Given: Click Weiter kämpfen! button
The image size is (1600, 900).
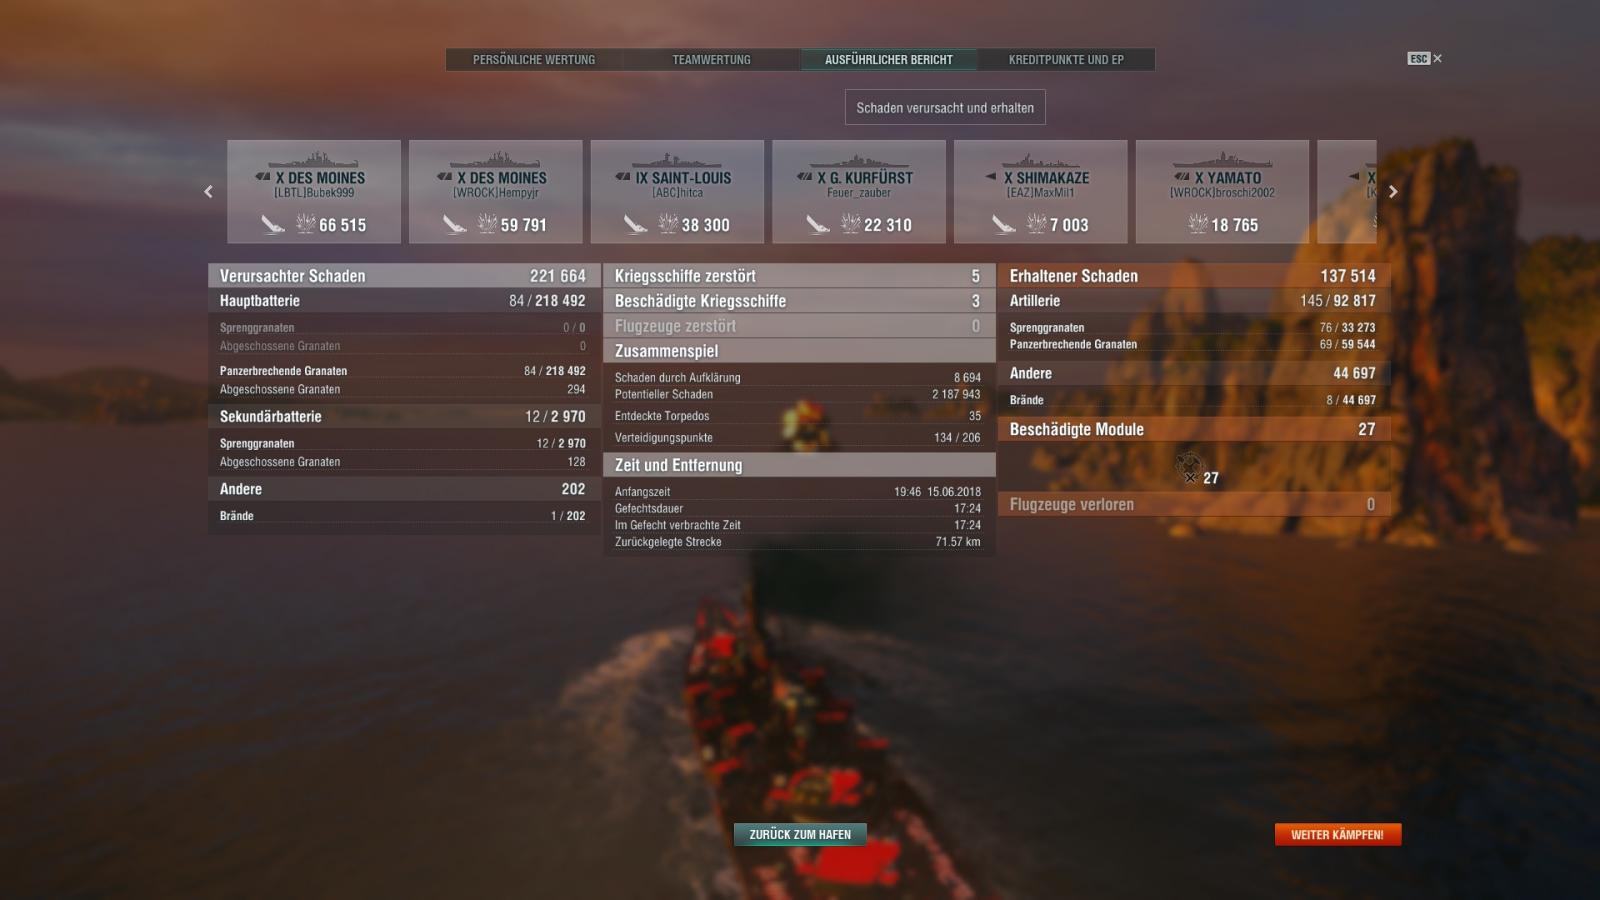Looking at the screenshot, I should (1338, 834).
